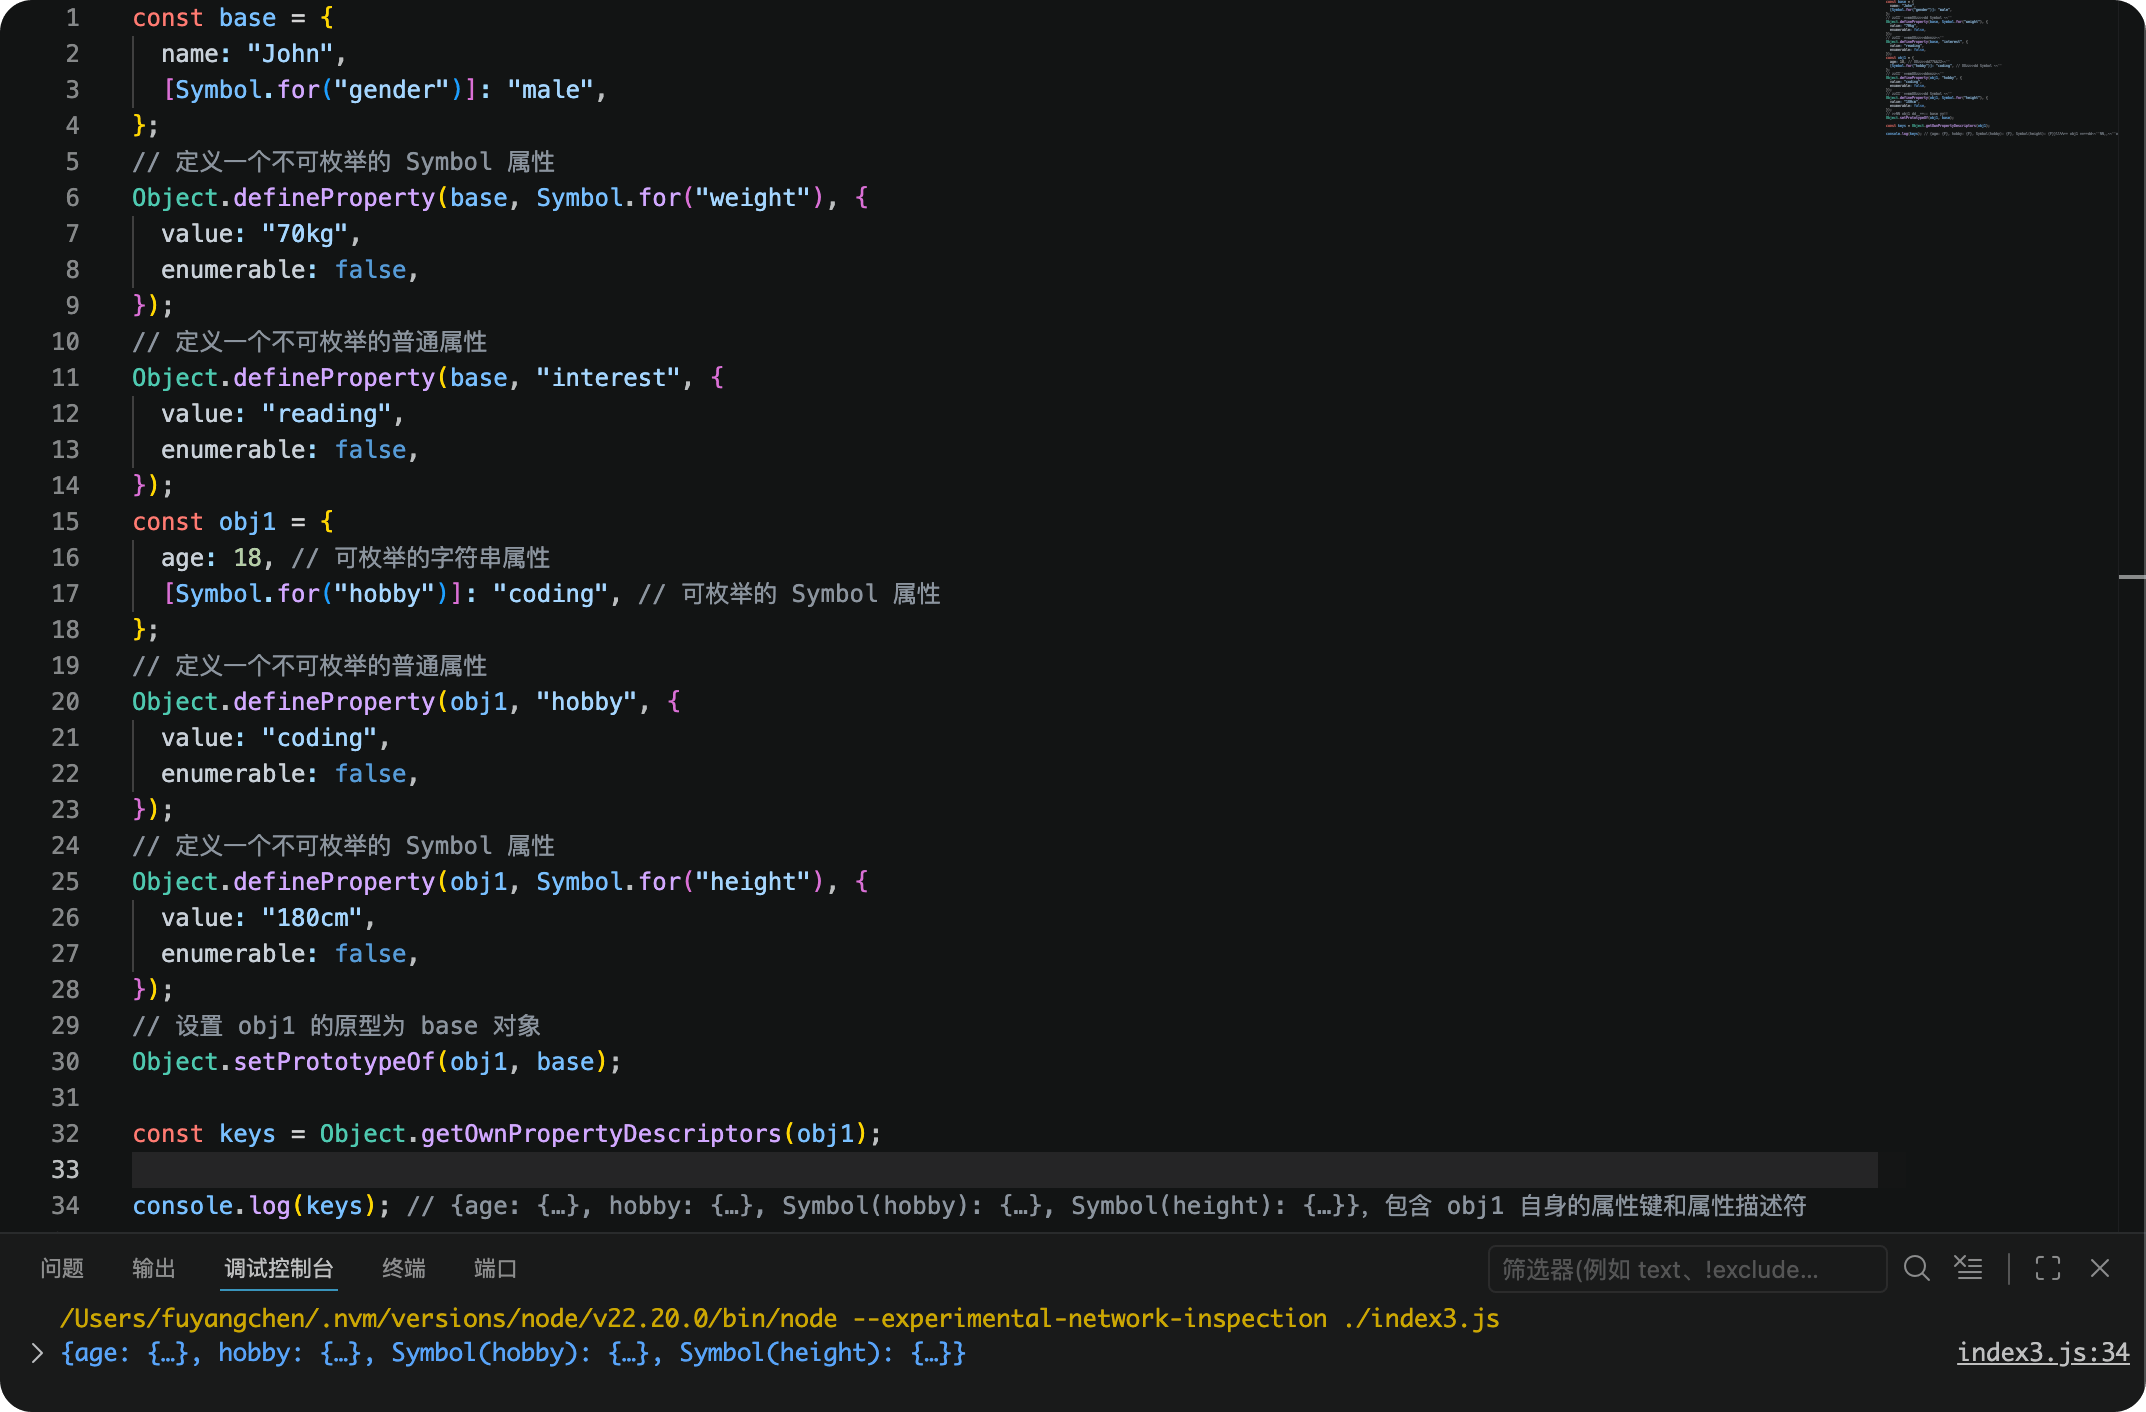2146x1412 pixels.
Task: Click the 'name: "John"' line
Action: point(254,54)
